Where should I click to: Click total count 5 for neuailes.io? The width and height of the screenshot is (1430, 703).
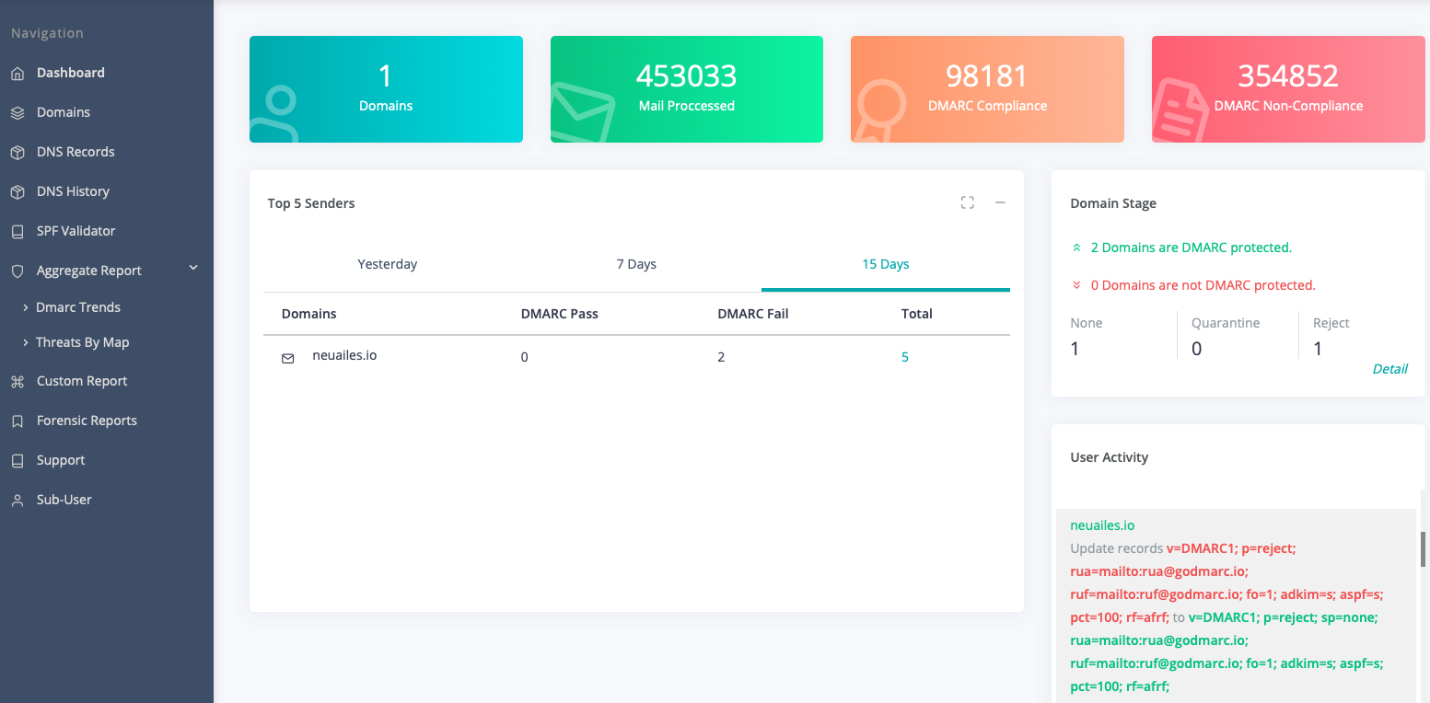pos(905,357)
